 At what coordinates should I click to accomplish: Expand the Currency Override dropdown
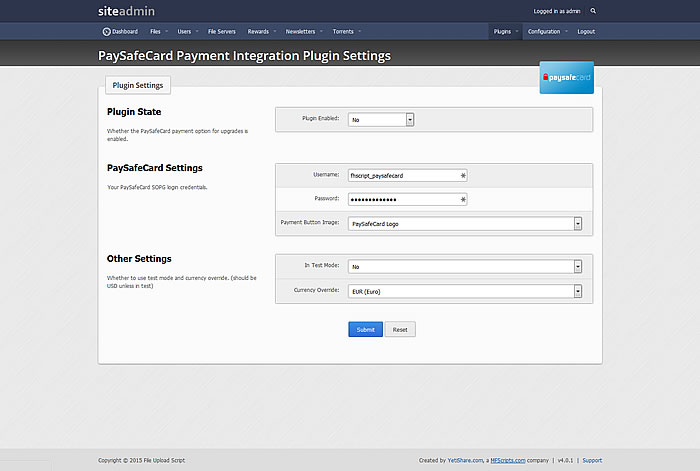(x=465, y=292)
